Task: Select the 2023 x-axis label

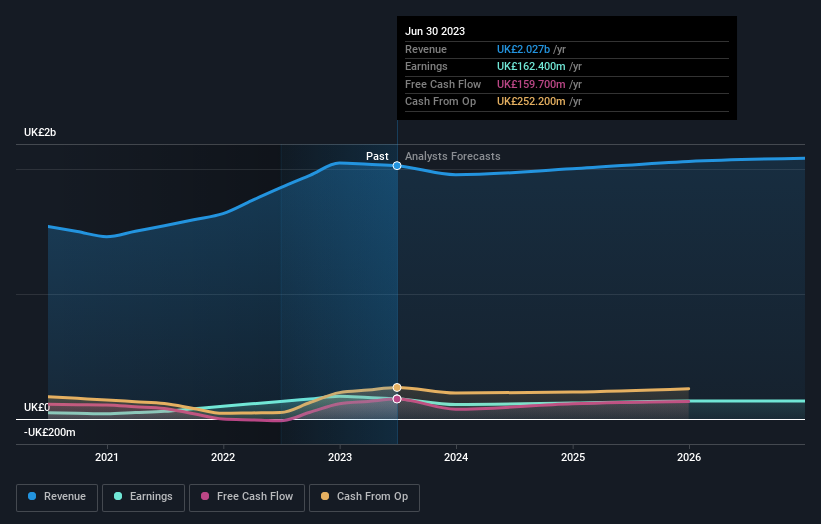Action: (340, 457)
